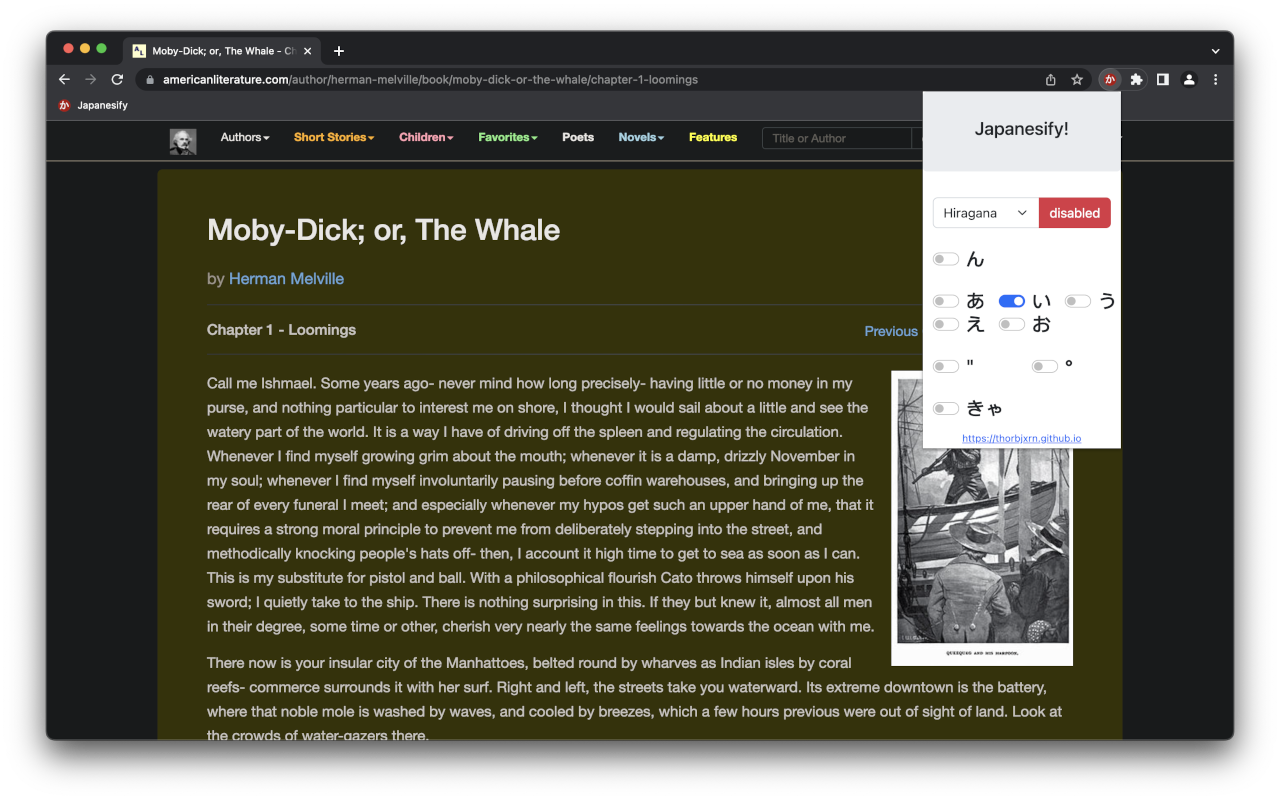Open a new browser tab
The height and width of the screenshot is (800, 1280).
point(339,51)
